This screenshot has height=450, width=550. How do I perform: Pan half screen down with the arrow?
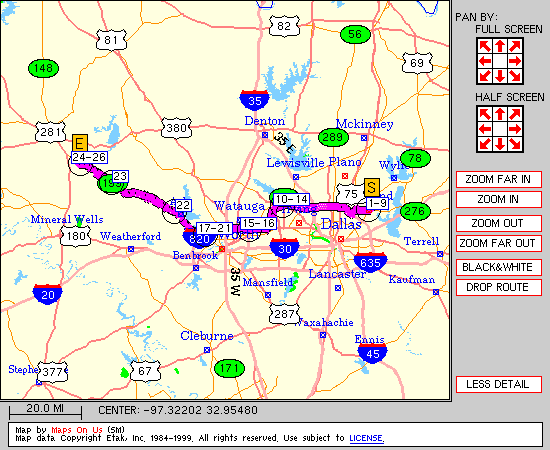pyautogui.click(x=500, y=143)
